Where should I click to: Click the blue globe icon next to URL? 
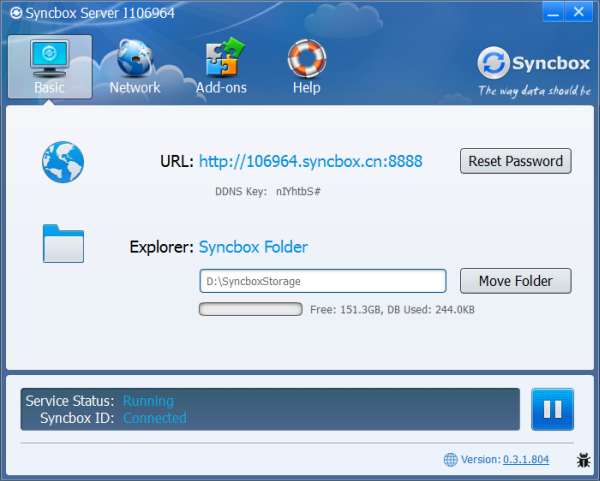coord(63,162)
